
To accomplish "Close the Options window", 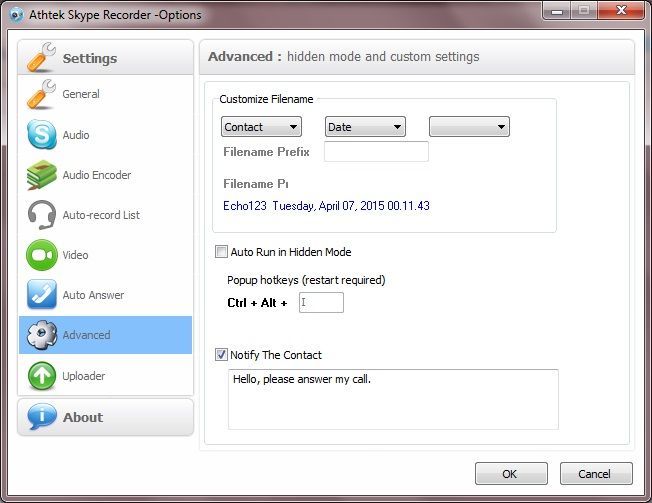I will [621, 10].
